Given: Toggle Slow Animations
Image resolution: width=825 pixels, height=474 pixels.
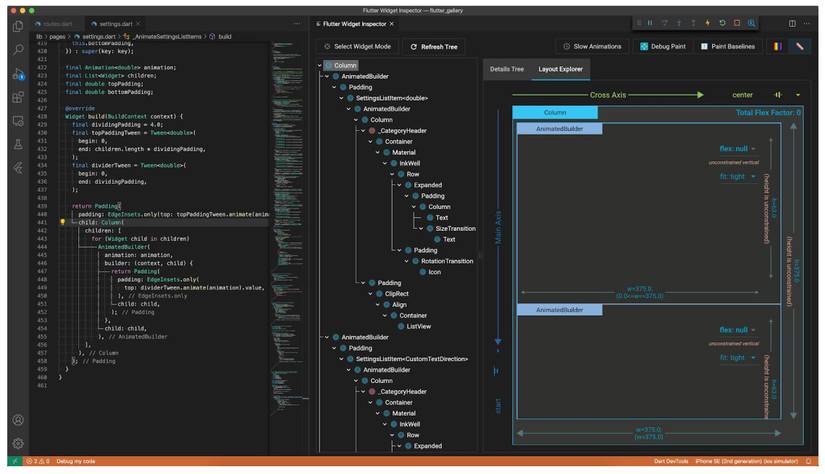Looking at the screenshot, I should point(592,46).
